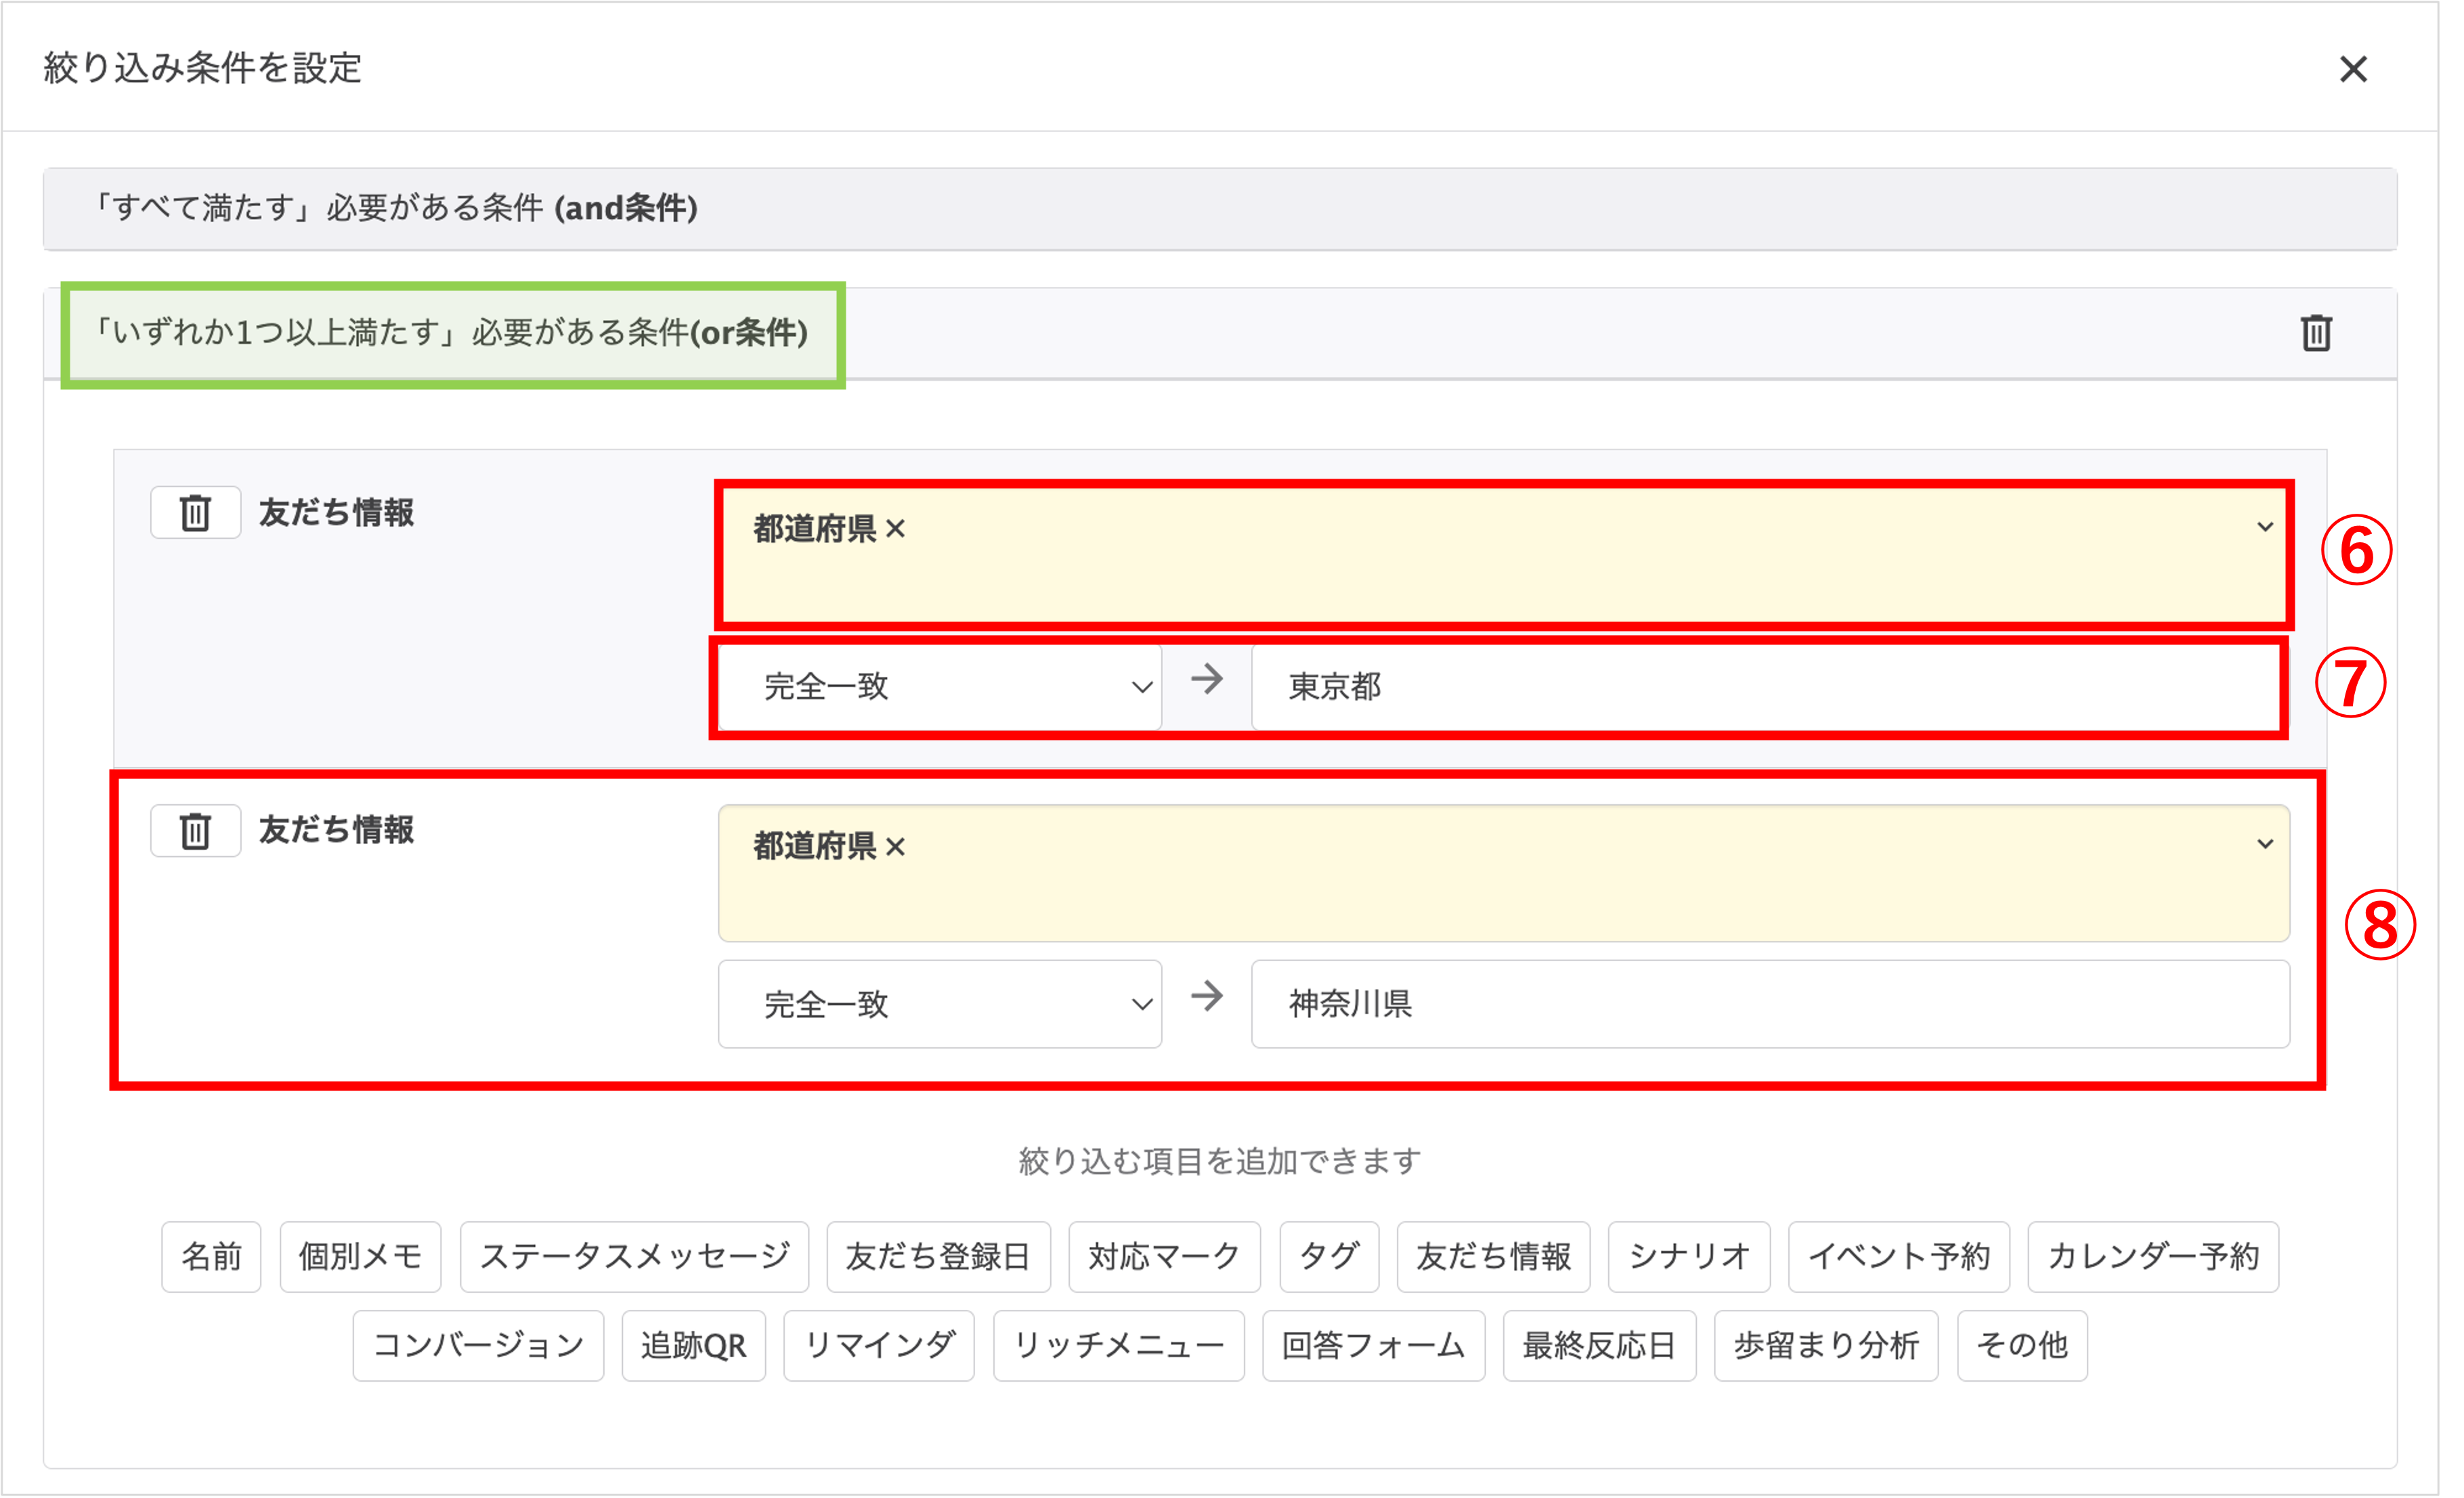The height and width of the screenshot is (1498, 2464).
Task: Add a シナリオ filter item
Action: pos(1689,1257)
